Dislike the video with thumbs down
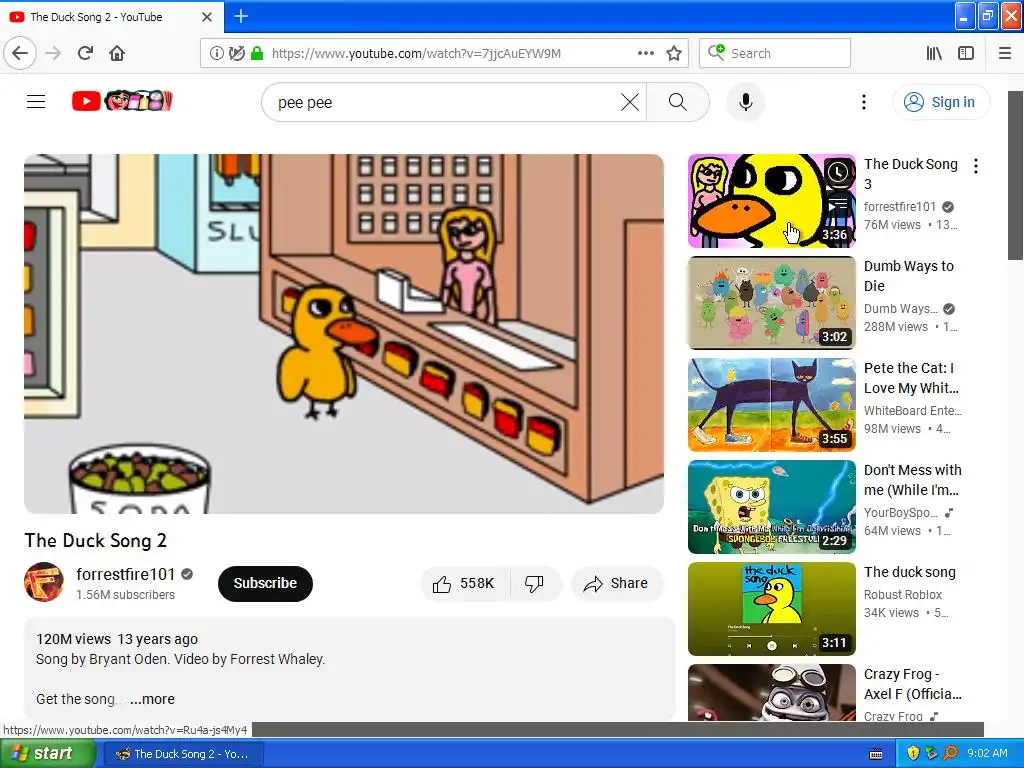Screen dimensions: 1024x768 click(x=534, y=583)
